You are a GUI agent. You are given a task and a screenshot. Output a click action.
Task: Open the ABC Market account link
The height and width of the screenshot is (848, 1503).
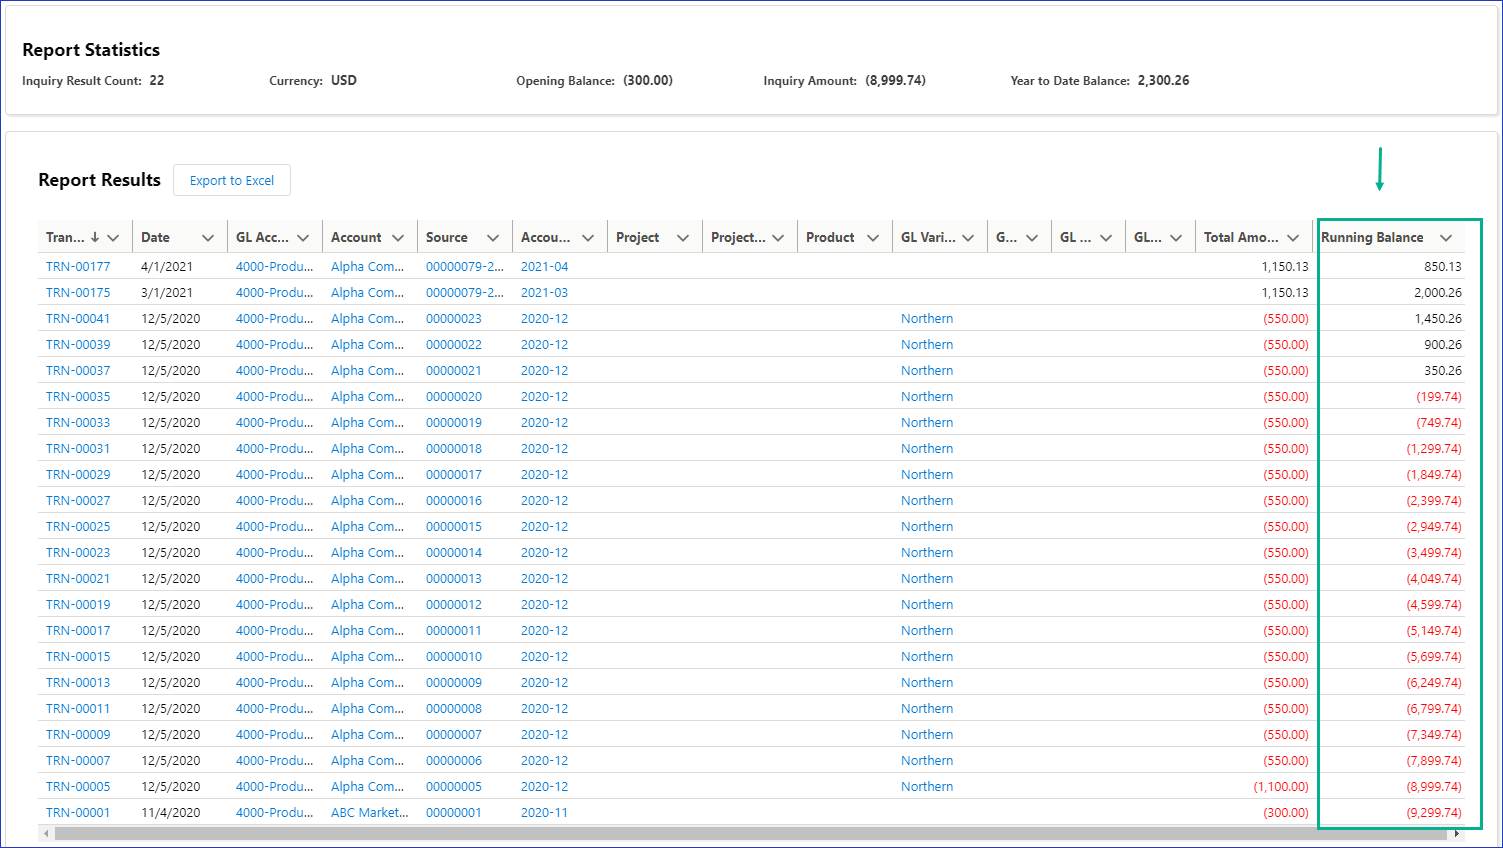[x=369, y=813]
